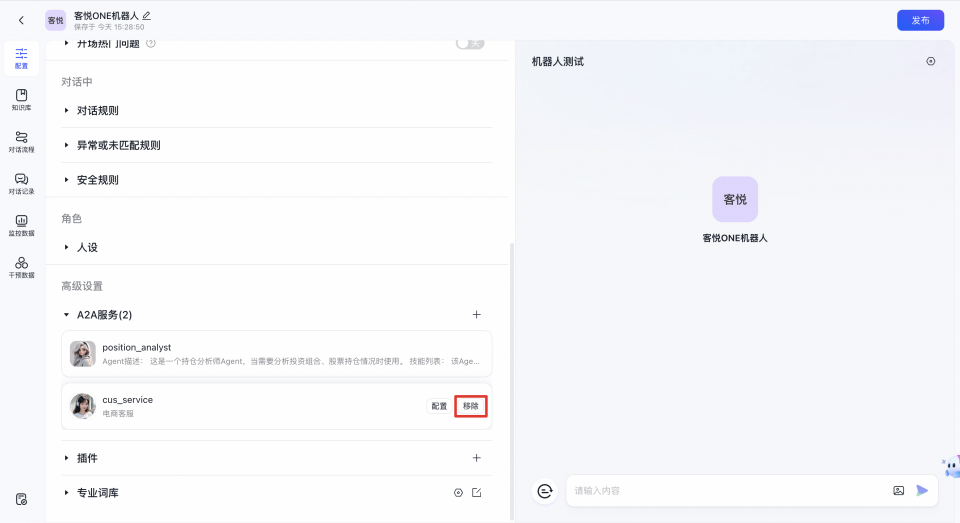Click the cus_service avatar thumbnail
Screen dimensions: 960x523
(83, 406)
